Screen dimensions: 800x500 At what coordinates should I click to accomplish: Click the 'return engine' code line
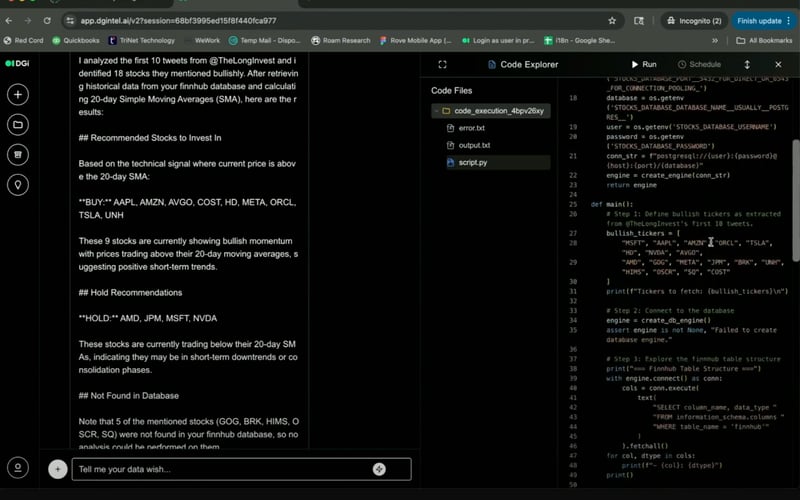(x=631, y=185)
